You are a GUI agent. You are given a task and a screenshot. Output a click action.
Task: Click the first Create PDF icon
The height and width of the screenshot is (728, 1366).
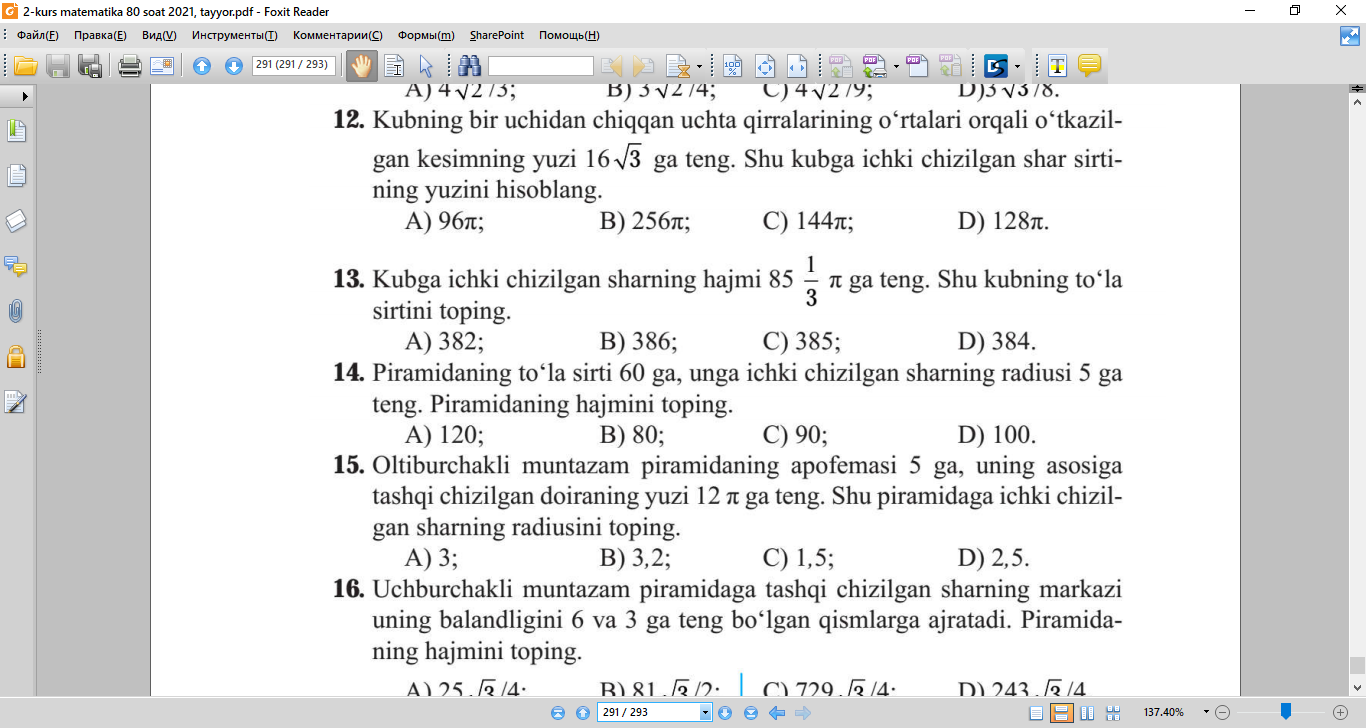841,67
